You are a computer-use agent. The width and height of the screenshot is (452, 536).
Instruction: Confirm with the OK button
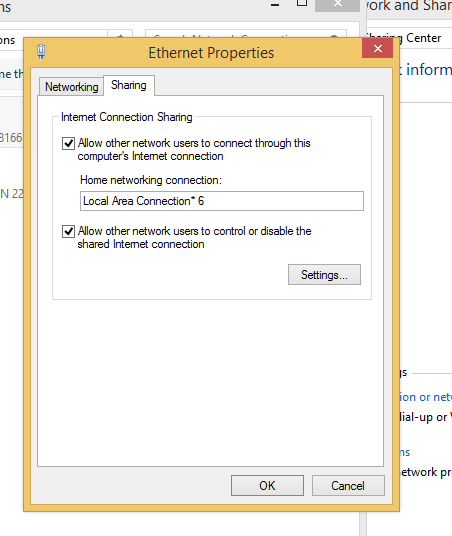pyautogui.click(x=267, y=485)
